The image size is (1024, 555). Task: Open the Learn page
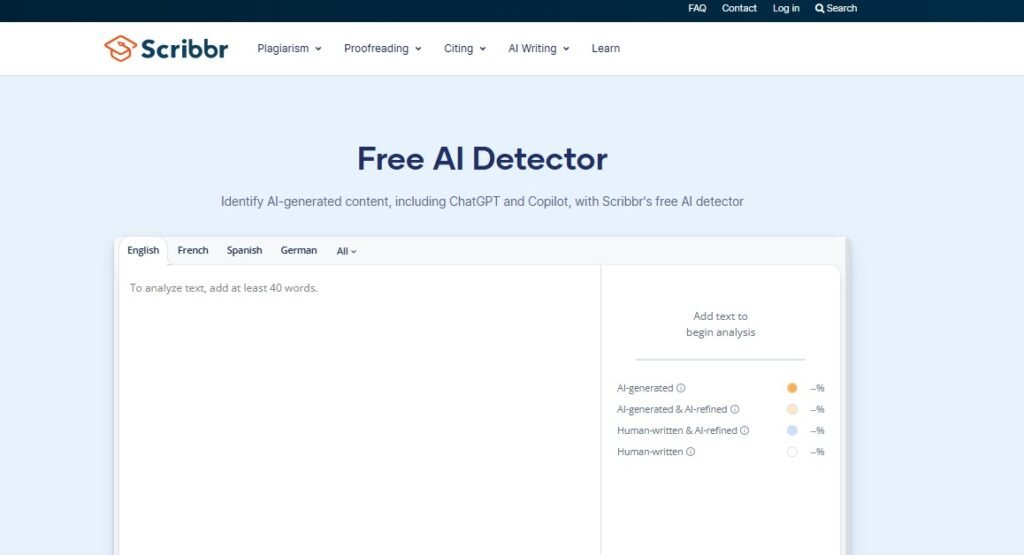tap(605, 48)
